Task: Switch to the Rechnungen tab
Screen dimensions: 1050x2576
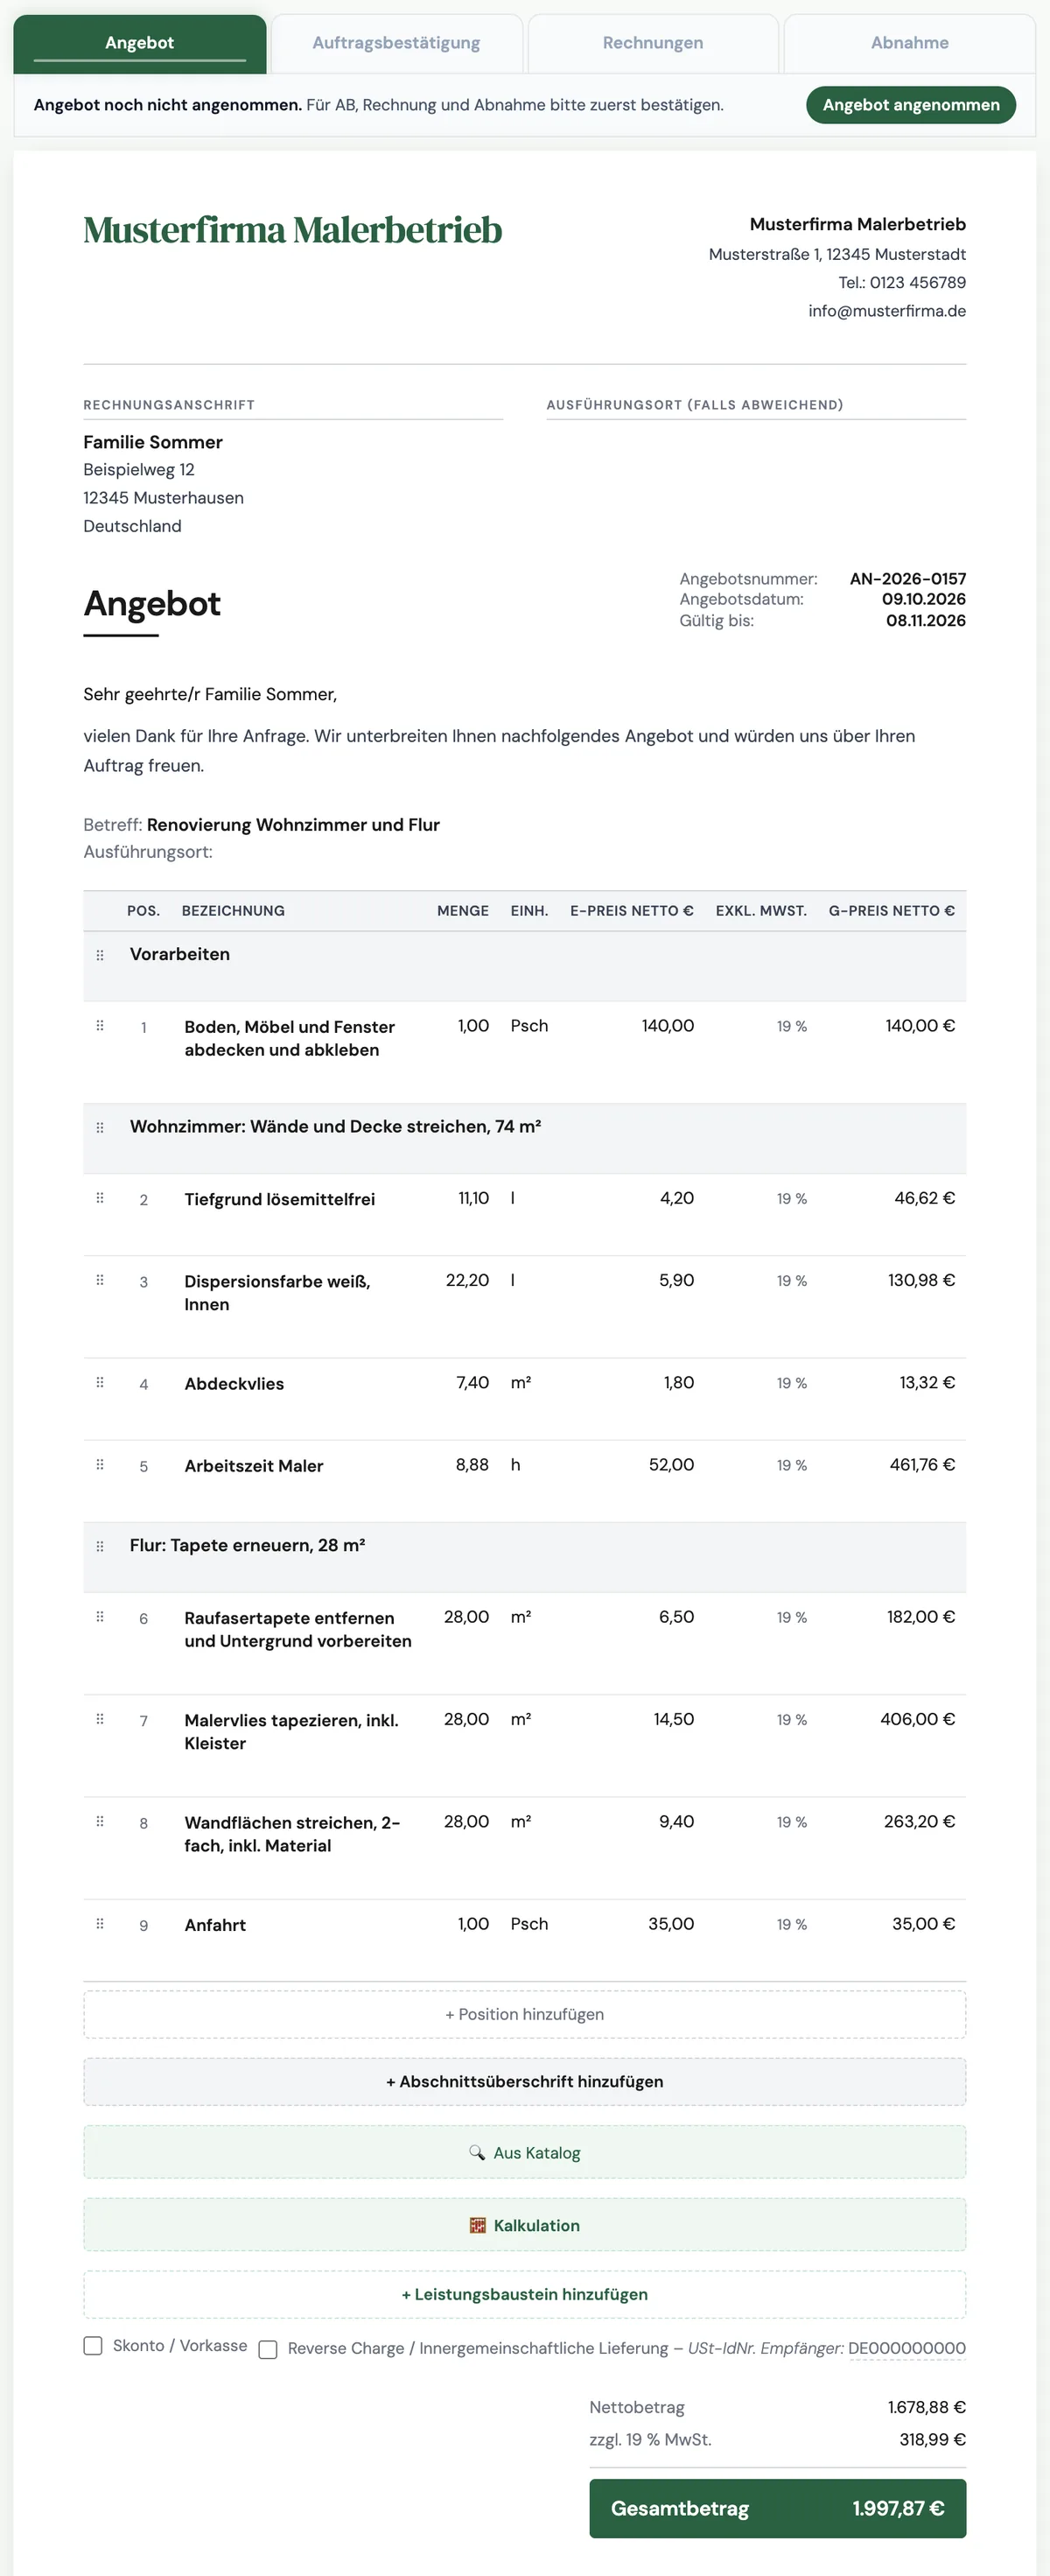Action: pyautogui.click(x=653, y=43)
